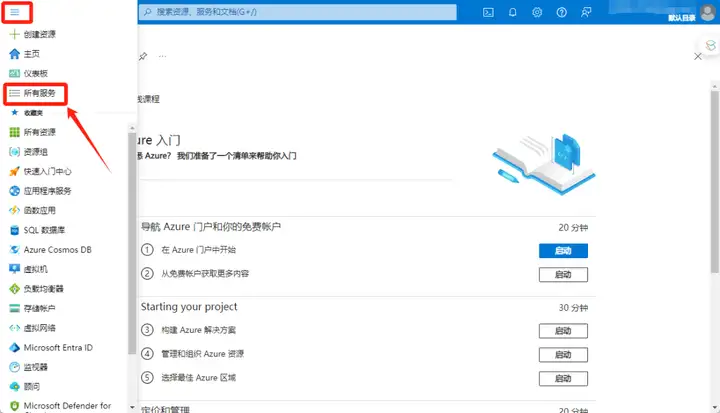Open the 监视器 gauge icon
Viewport: 720px width, 413px height.
(x=15, y=367)
